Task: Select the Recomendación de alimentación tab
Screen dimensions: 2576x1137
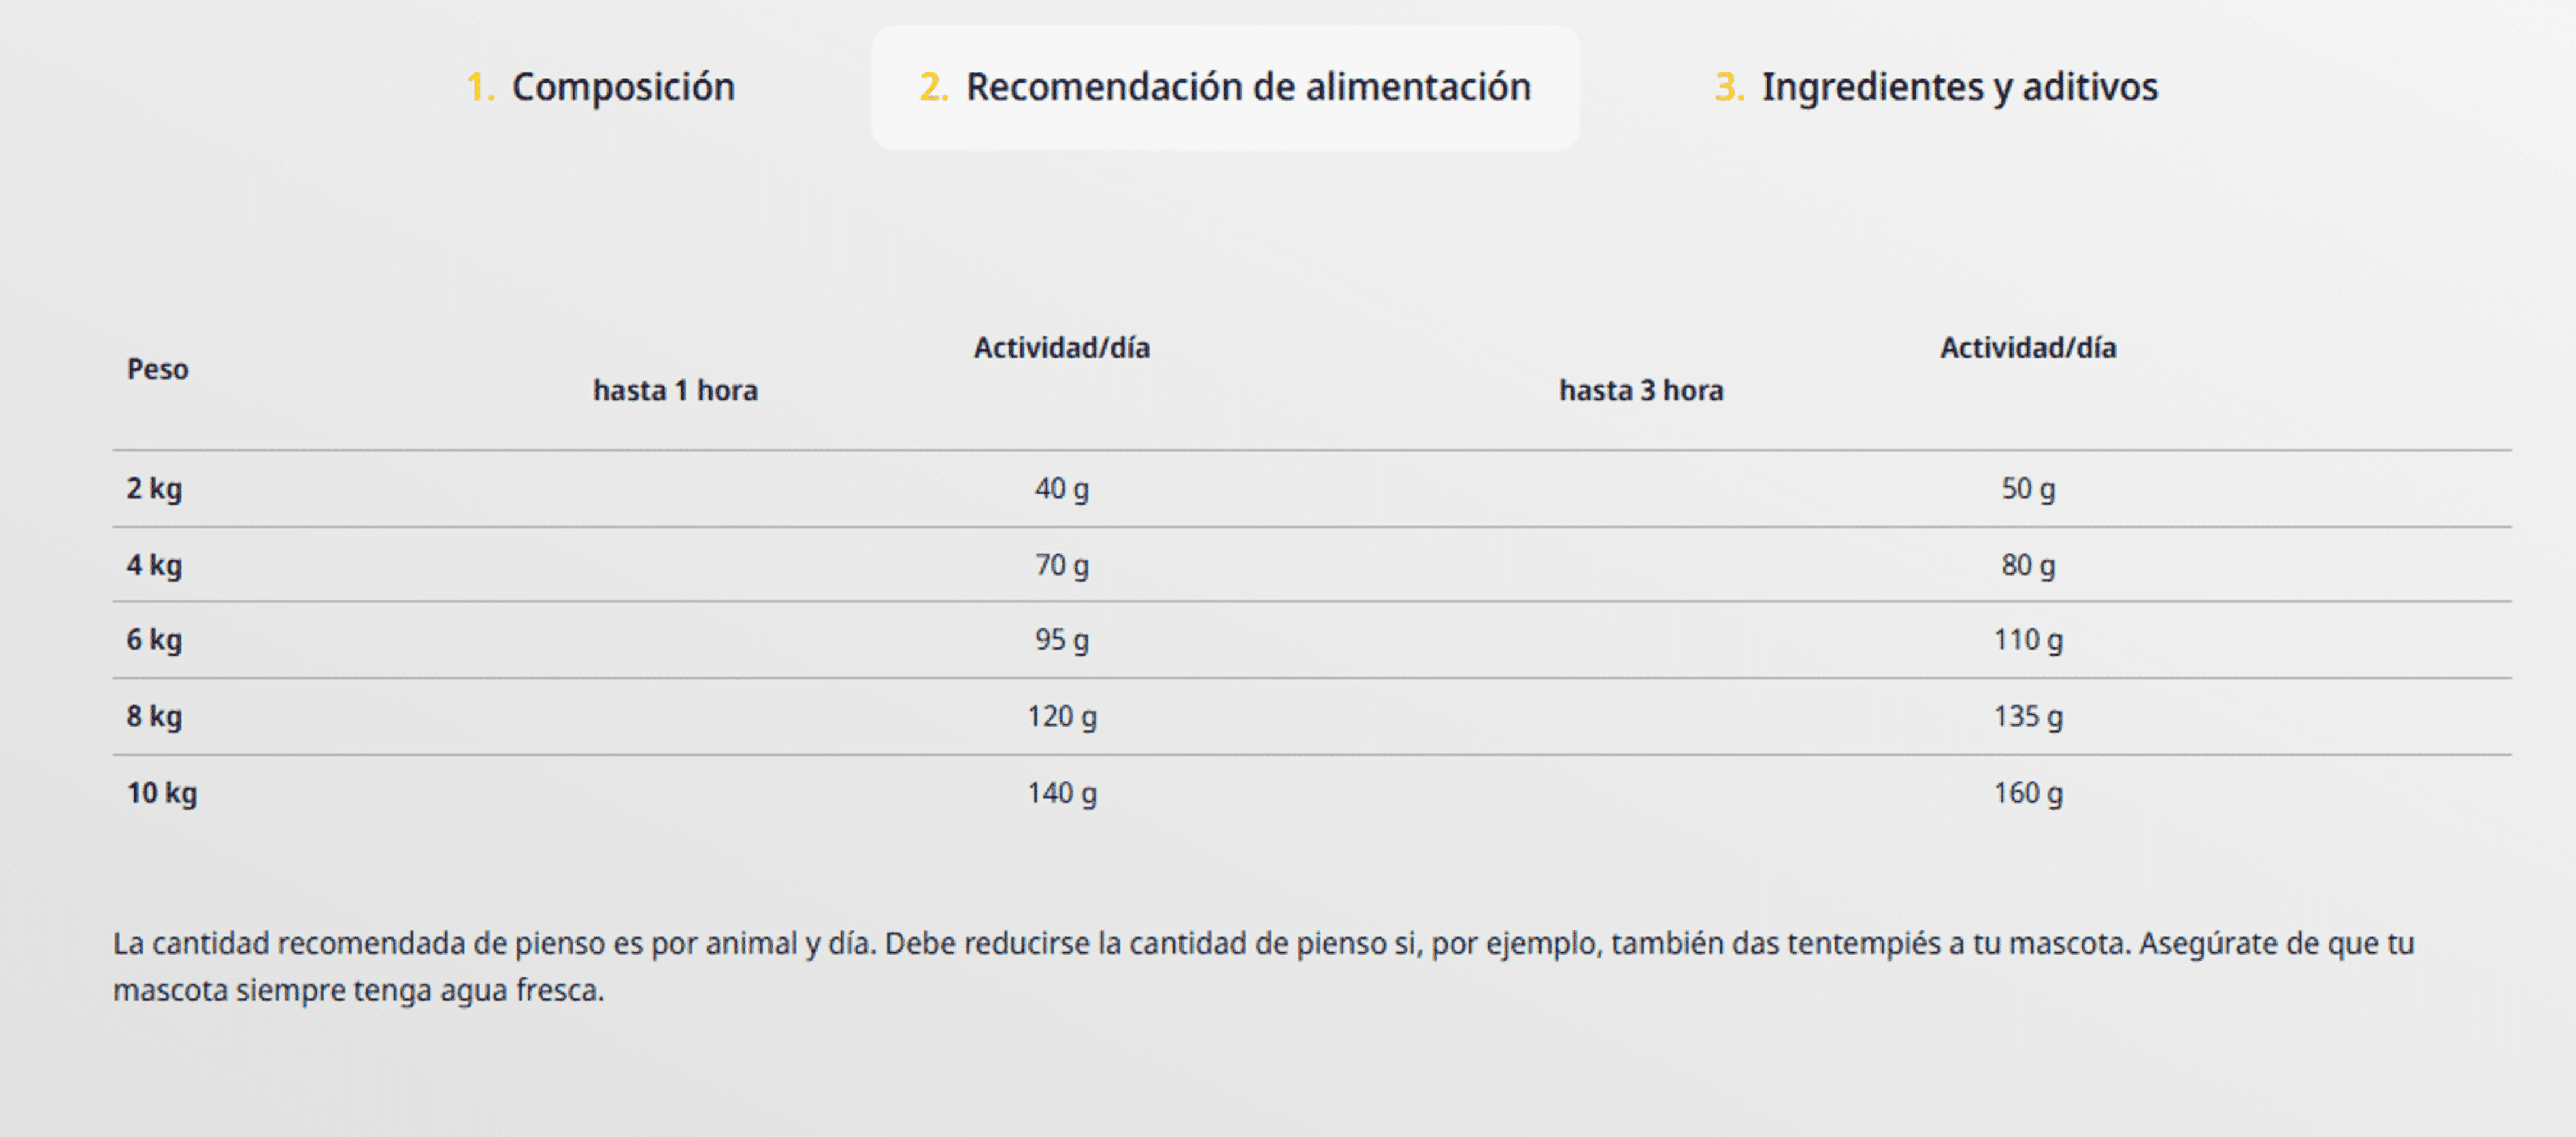Action: 1225,88
